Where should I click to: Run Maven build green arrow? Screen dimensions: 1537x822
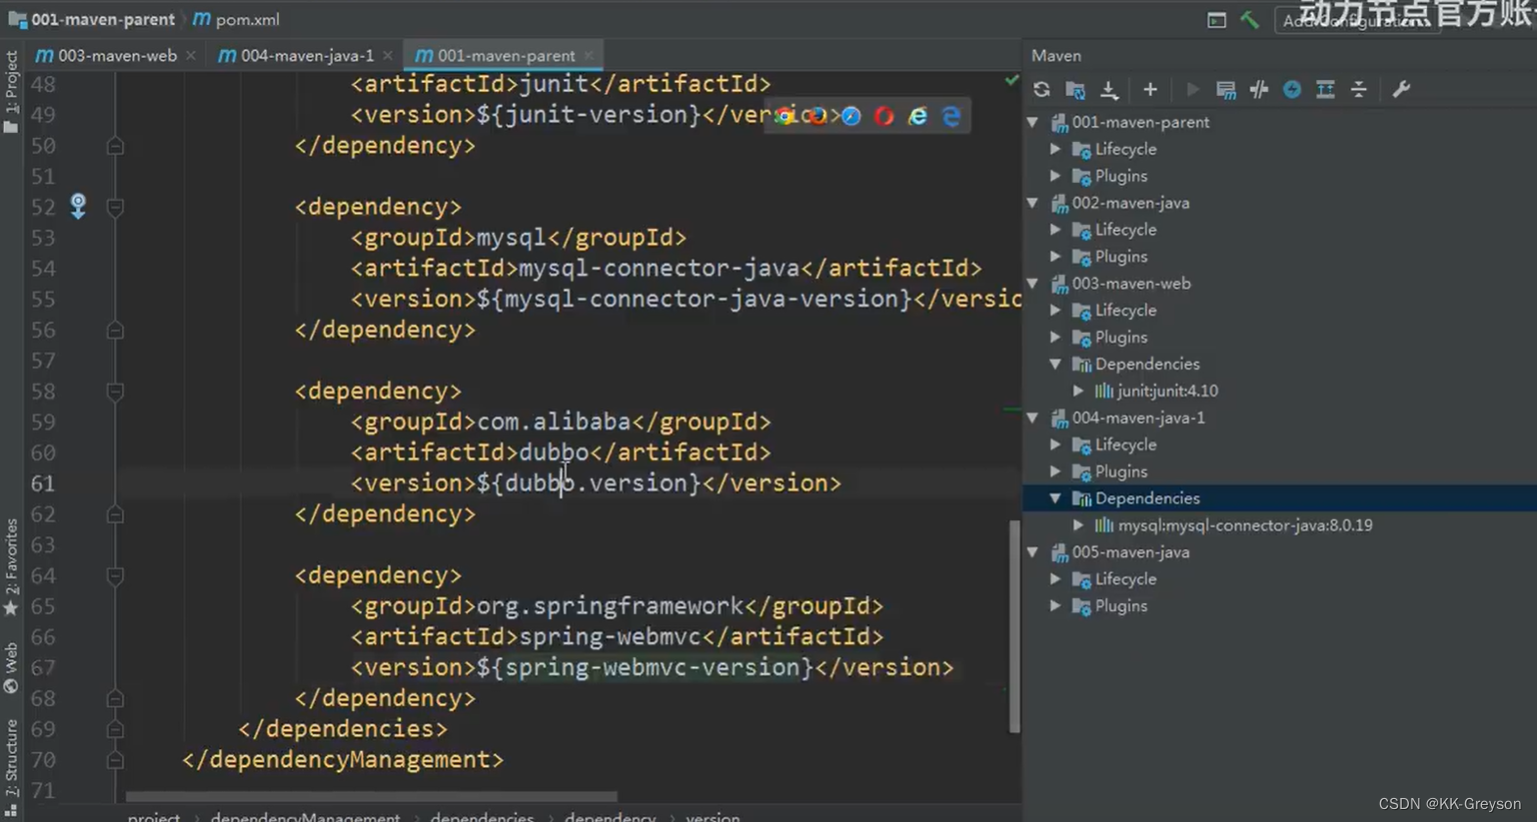pyautogui.click(x=1192, y=90)
